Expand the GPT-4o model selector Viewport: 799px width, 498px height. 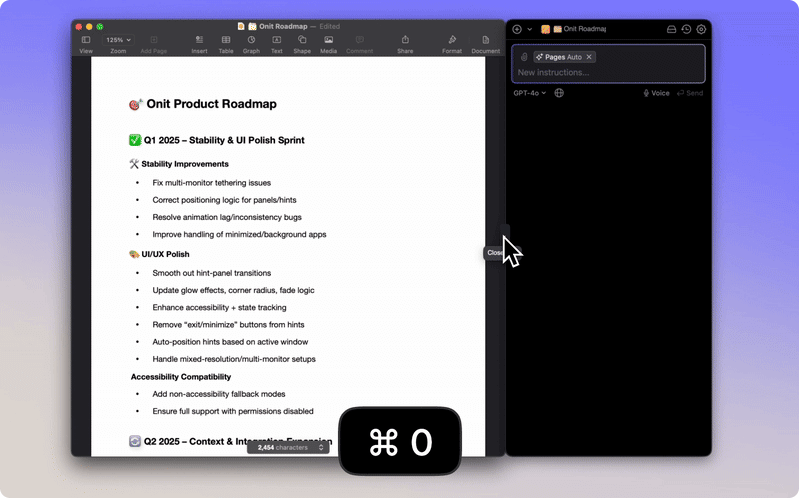click(x=529, y=93)
